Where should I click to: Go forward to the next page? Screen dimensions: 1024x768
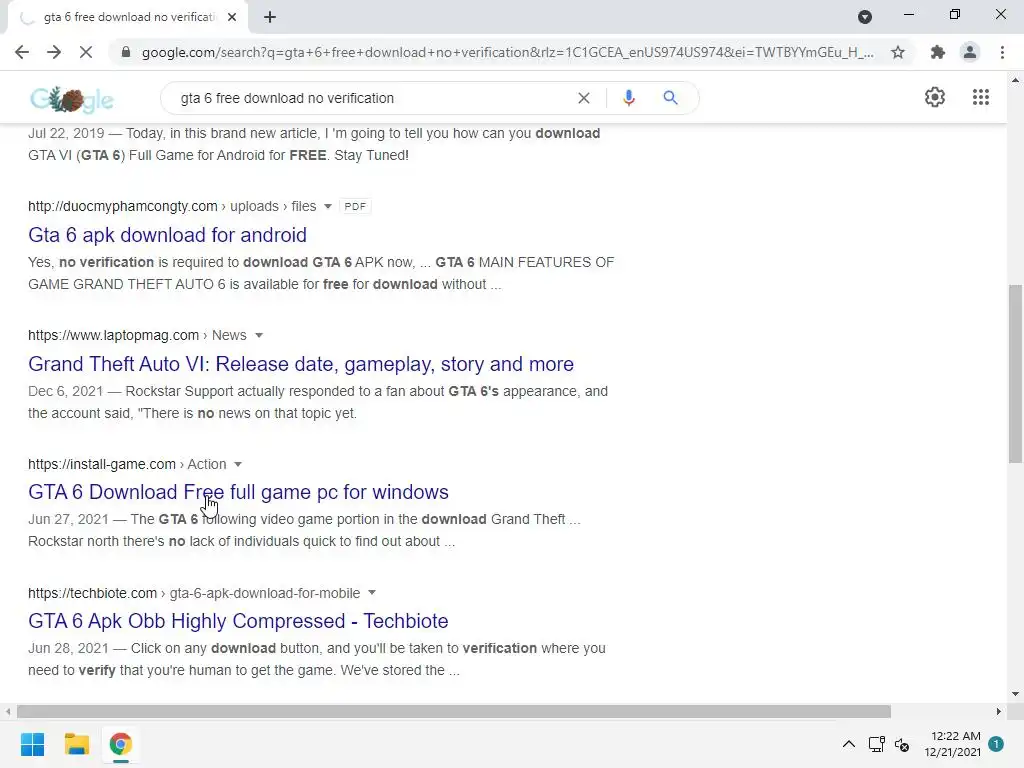point(54,52)
